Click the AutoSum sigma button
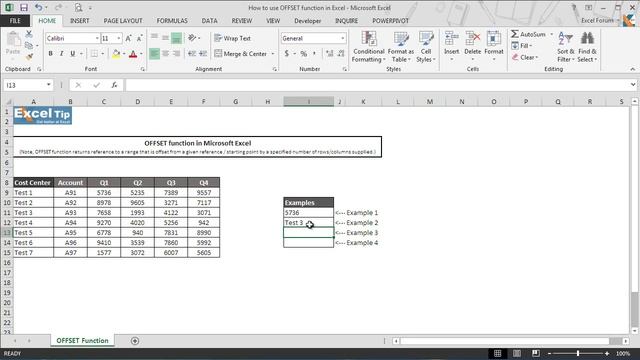The width and height of the screenshot is (640, 360). coord(528,34)
